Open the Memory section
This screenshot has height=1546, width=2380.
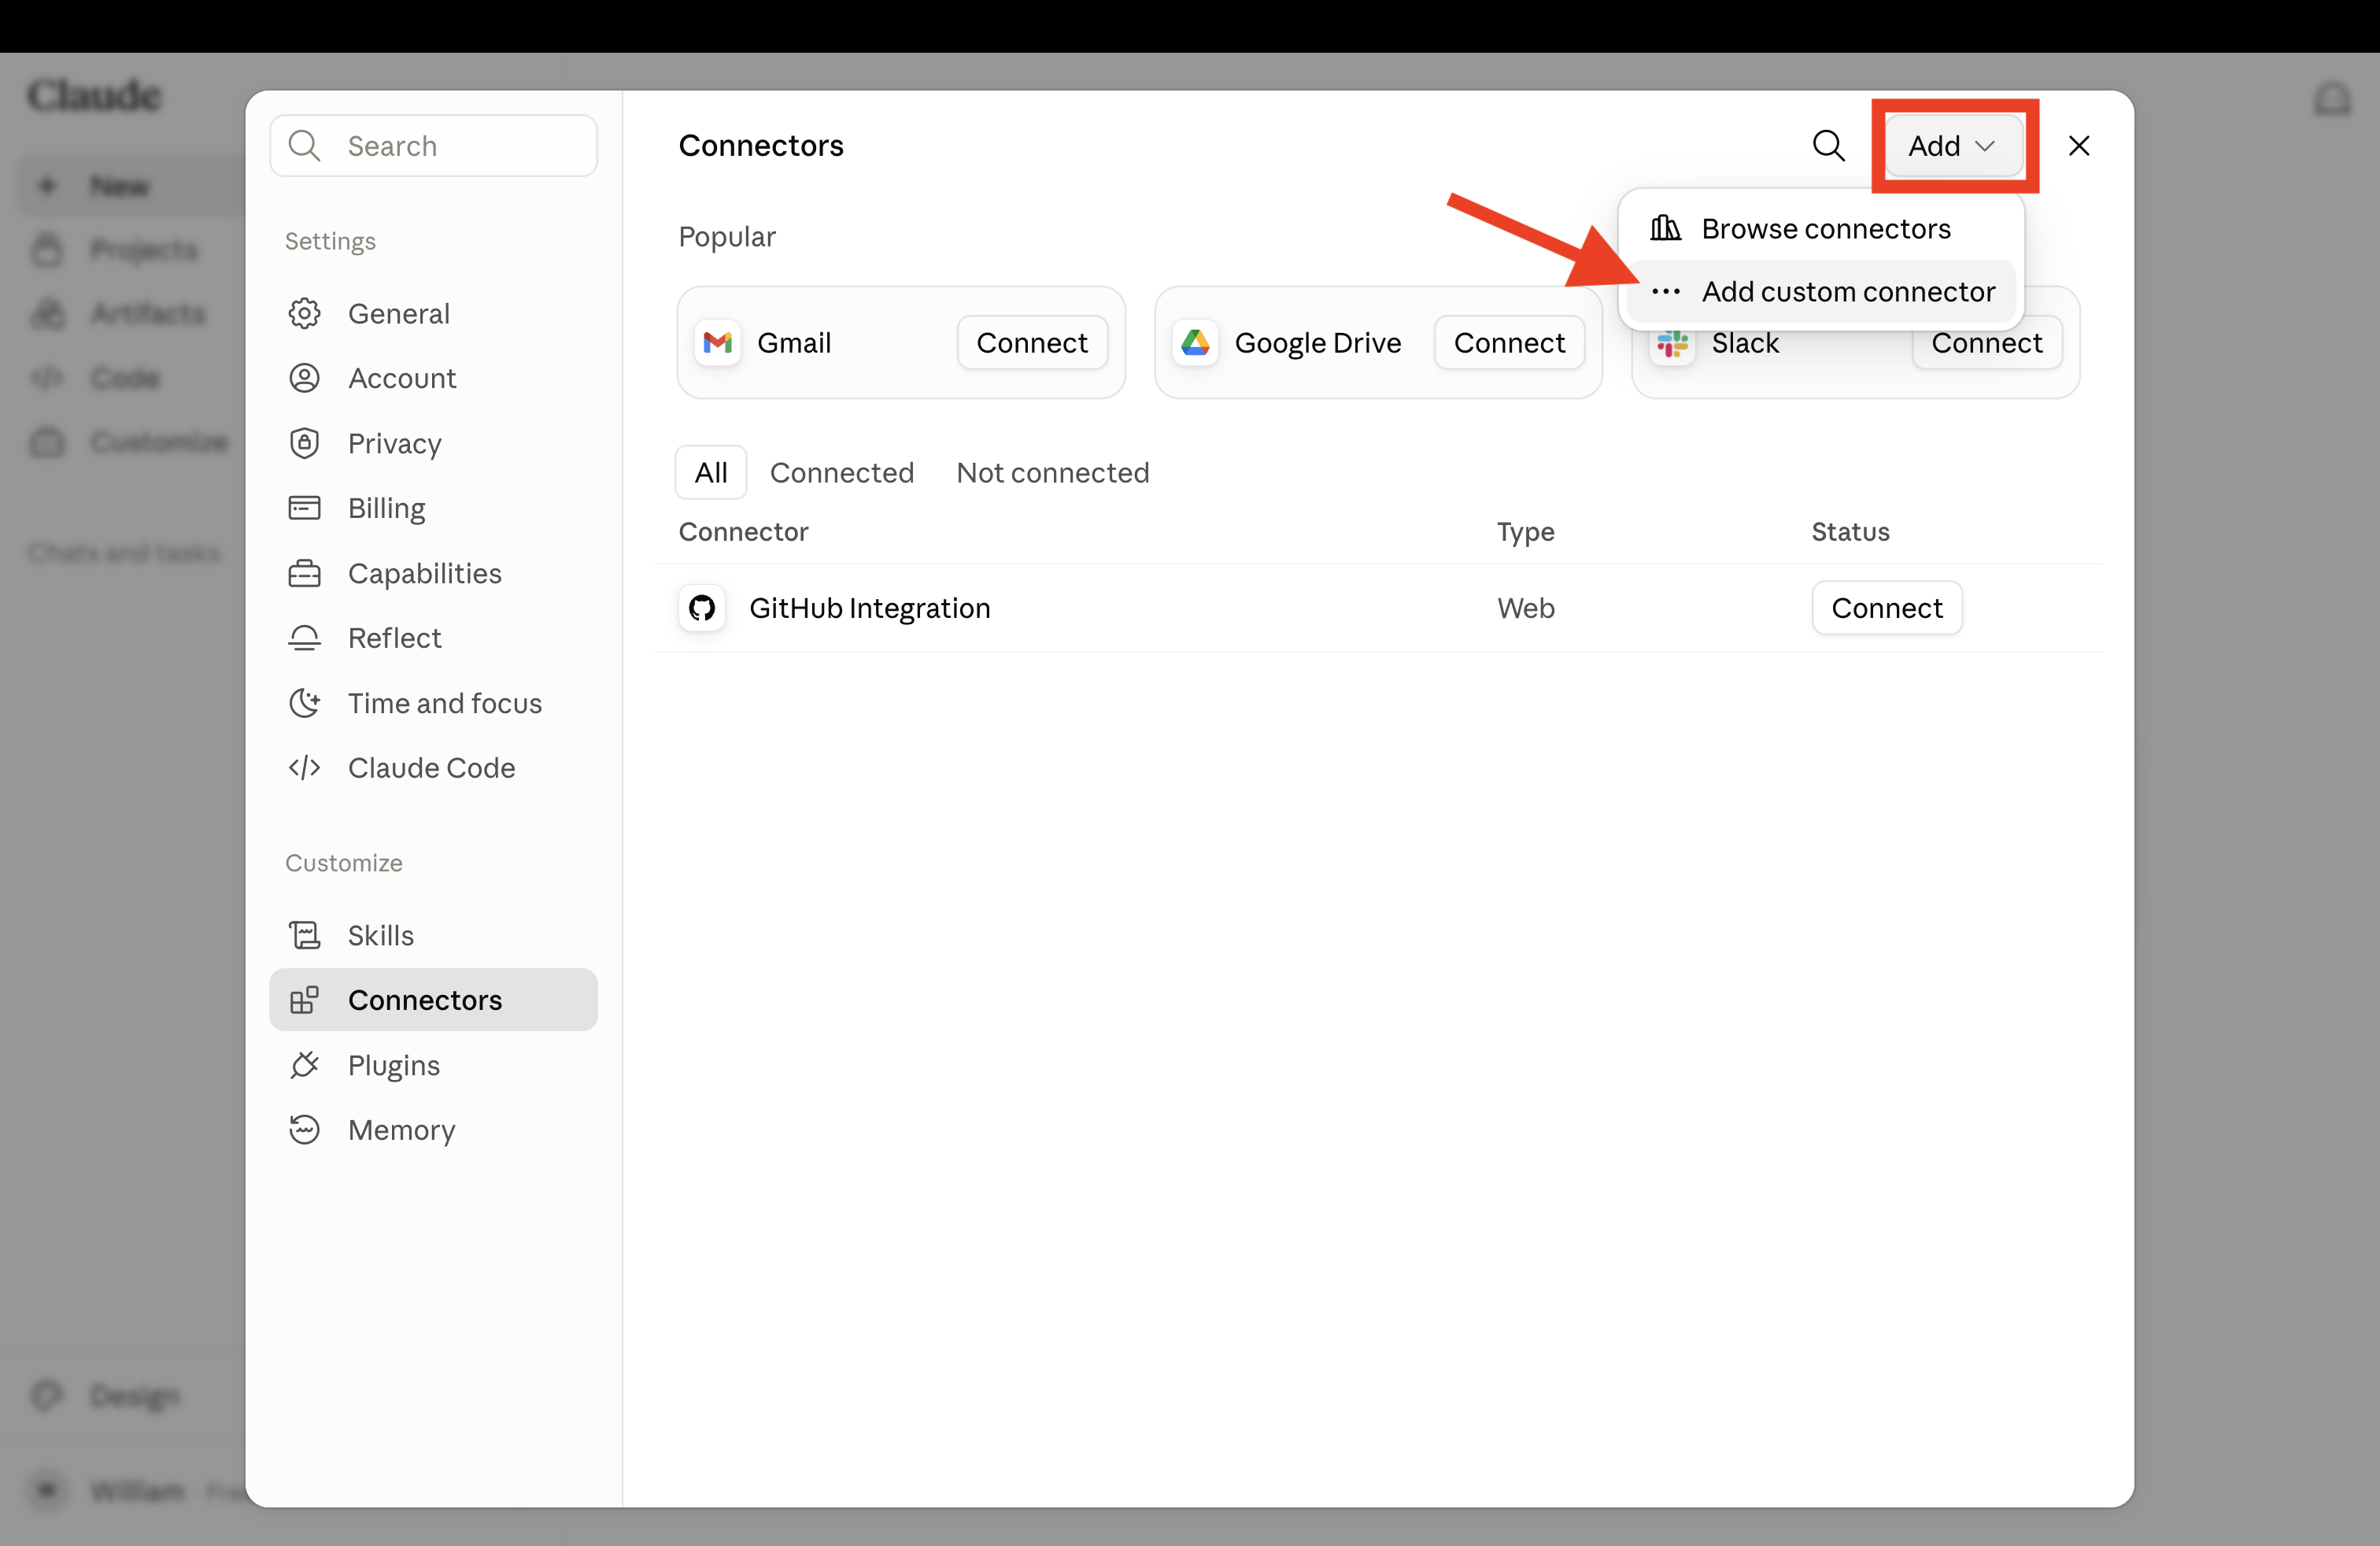[x=433, y=1130]
